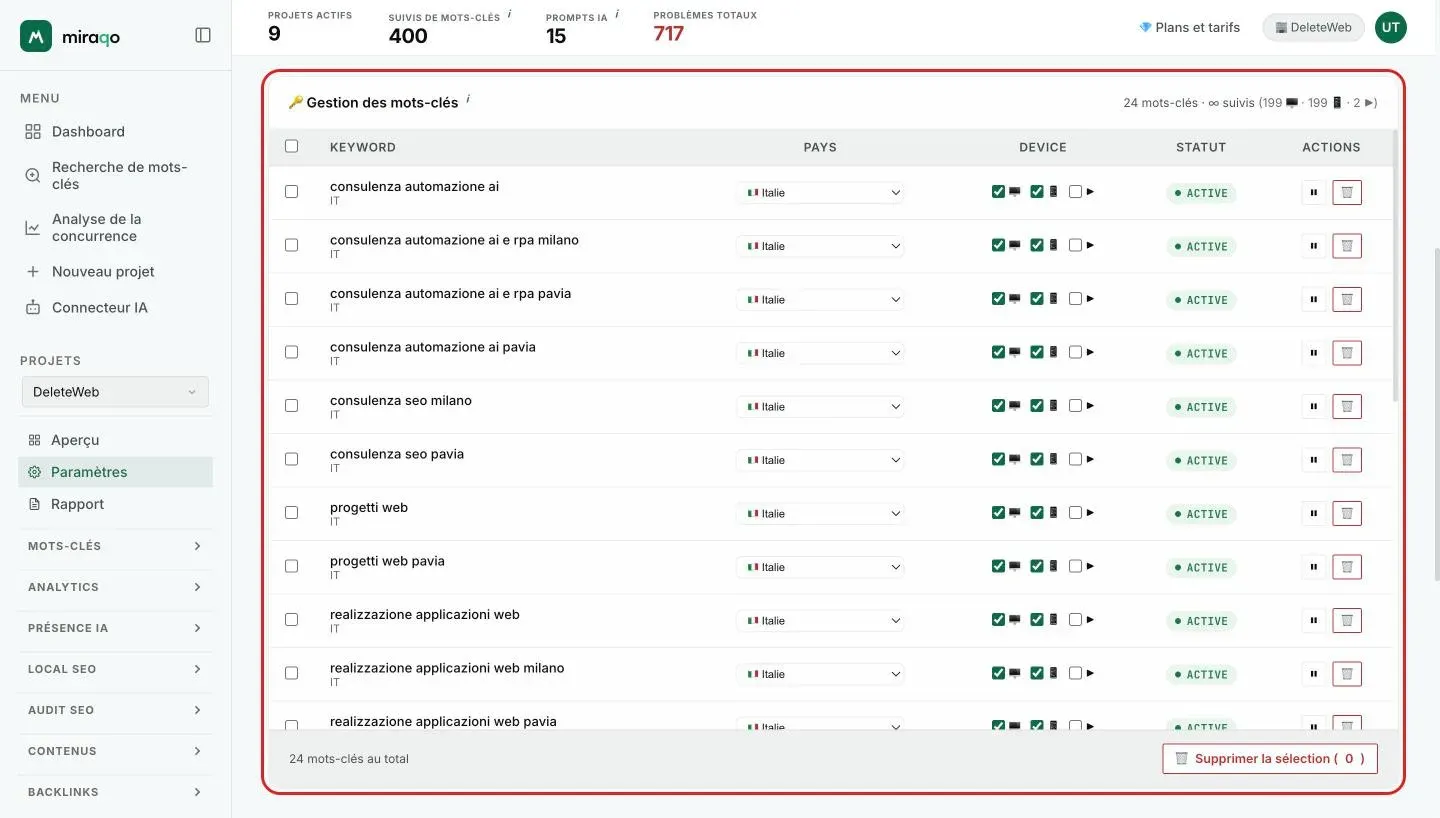Open the DeleteWeb project dropdown in sidebar
Screen dimensions: 1440x818
pos(115,392)
